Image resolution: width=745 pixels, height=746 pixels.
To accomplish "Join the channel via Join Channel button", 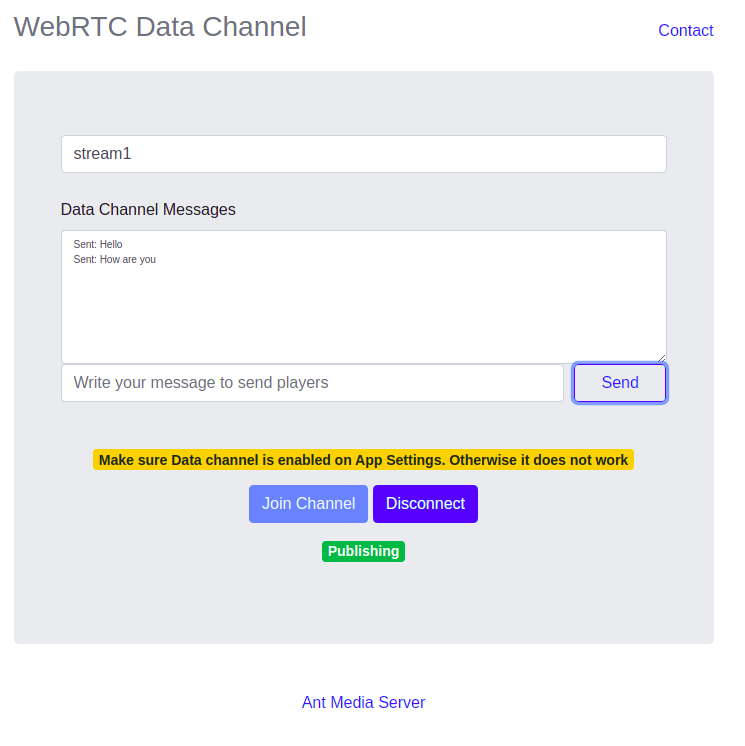I will 308,504.
